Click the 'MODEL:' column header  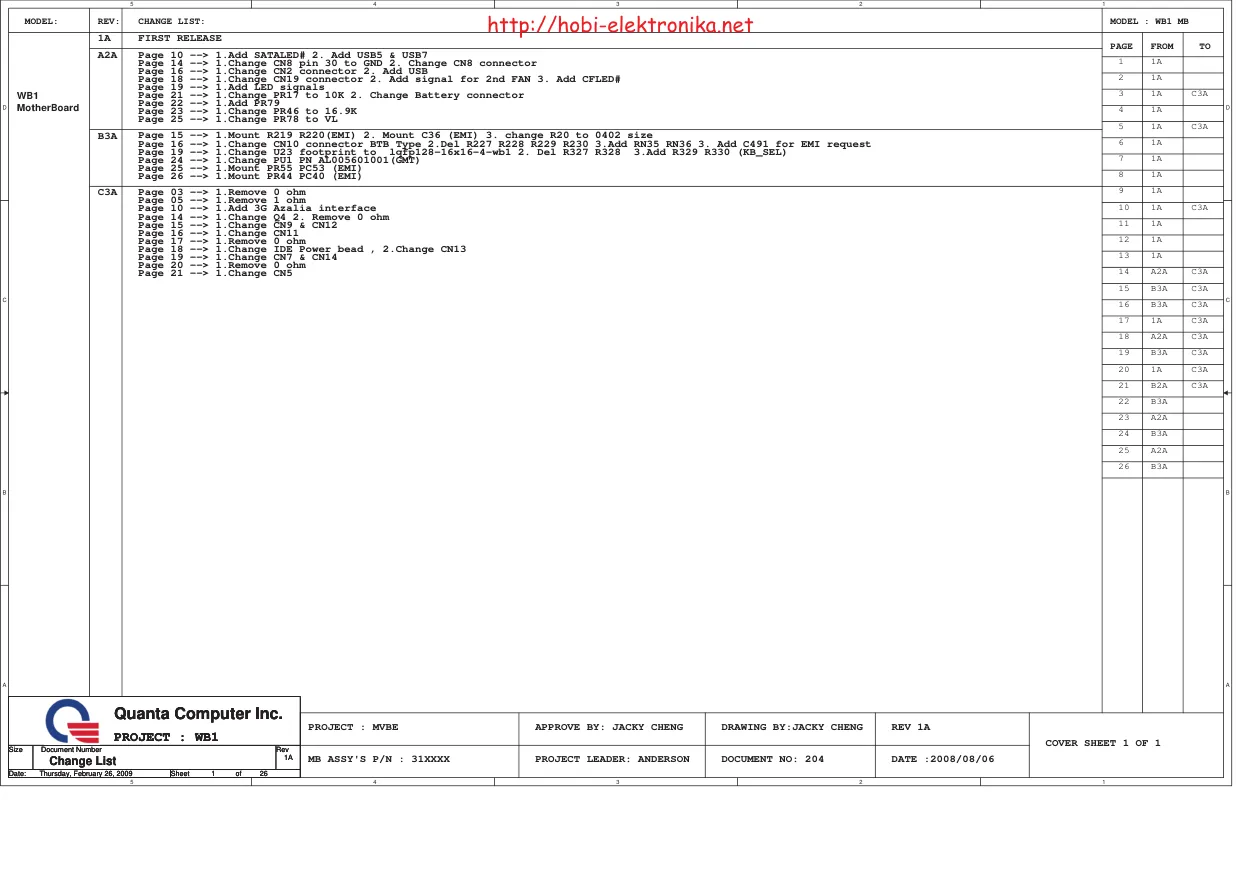tap(41, 21)
